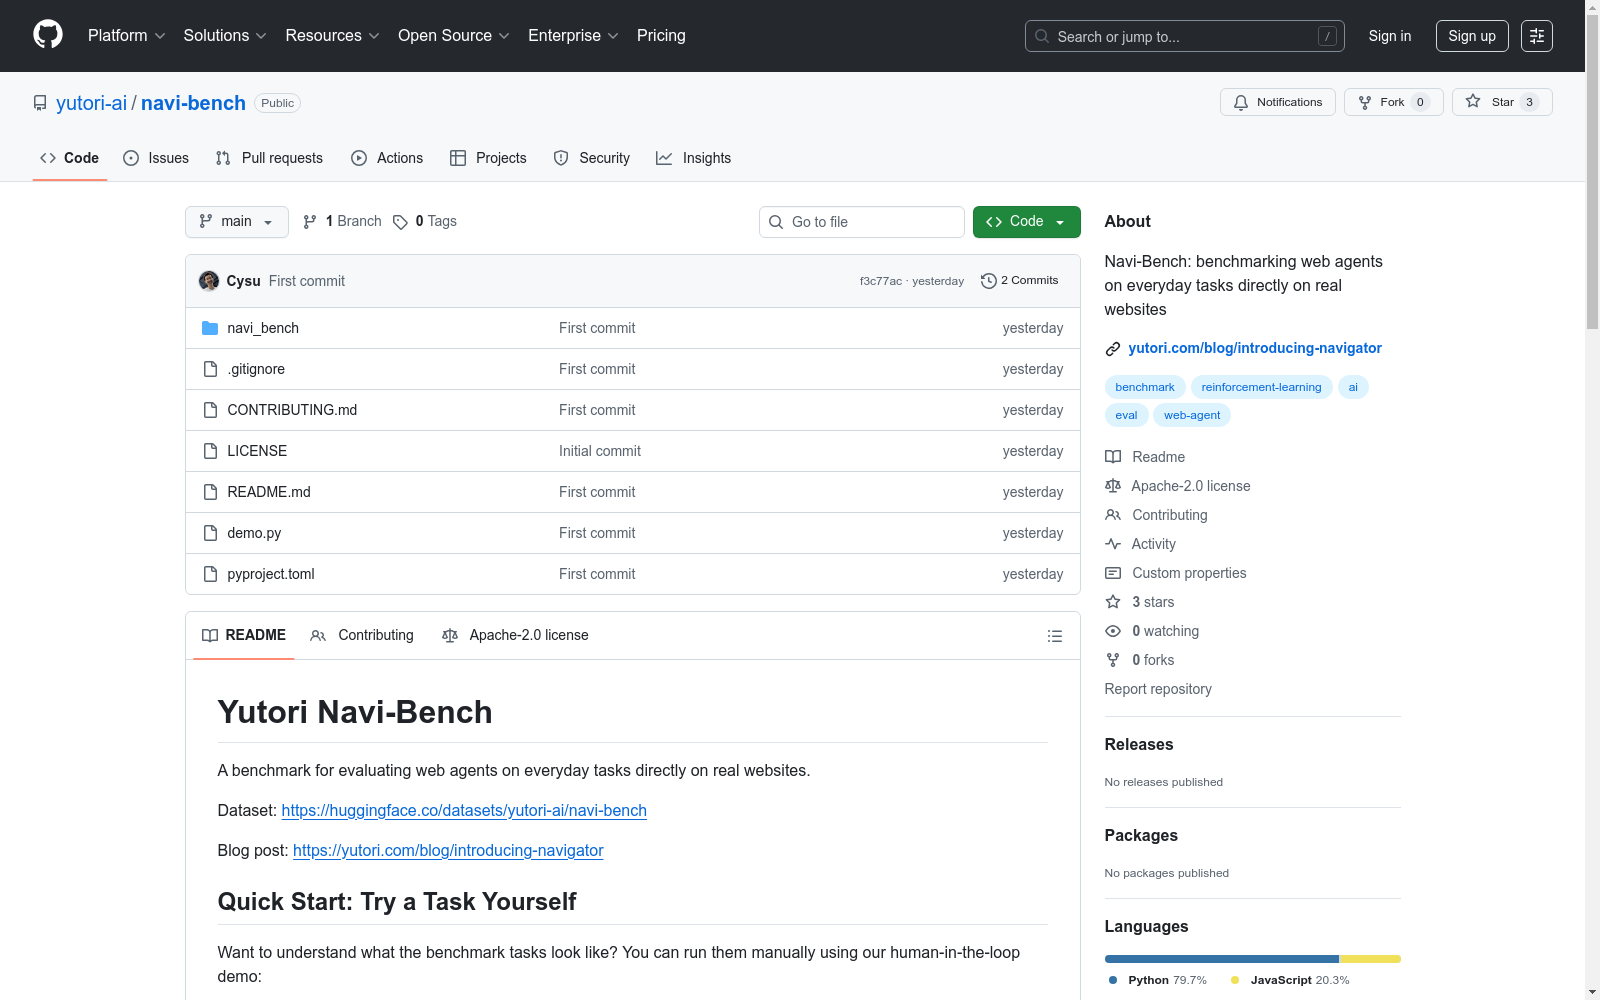Viewport: 1600px width, 1000px height.
Task: Switch to the Insights tab
Action: [694, 158]
